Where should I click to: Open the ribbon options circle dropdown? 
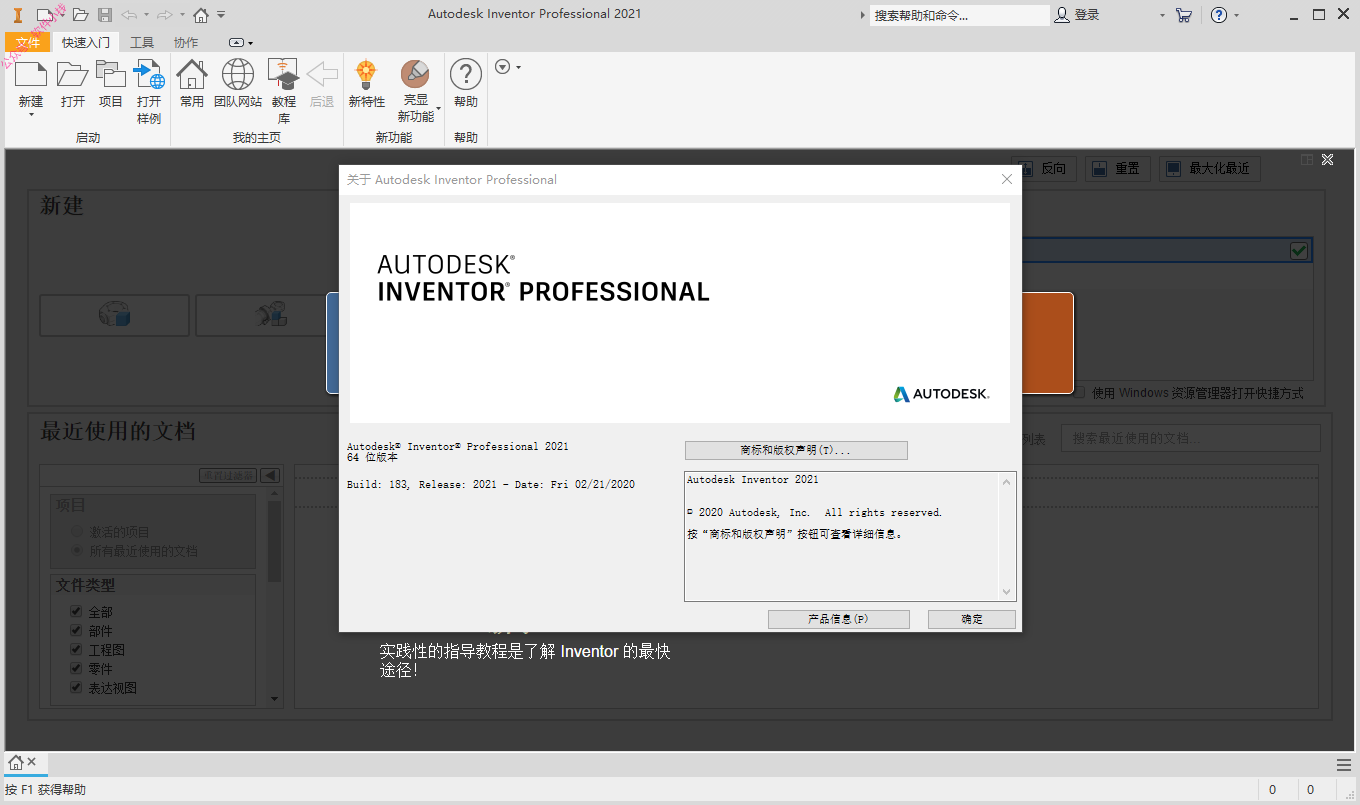click(503, 67)
